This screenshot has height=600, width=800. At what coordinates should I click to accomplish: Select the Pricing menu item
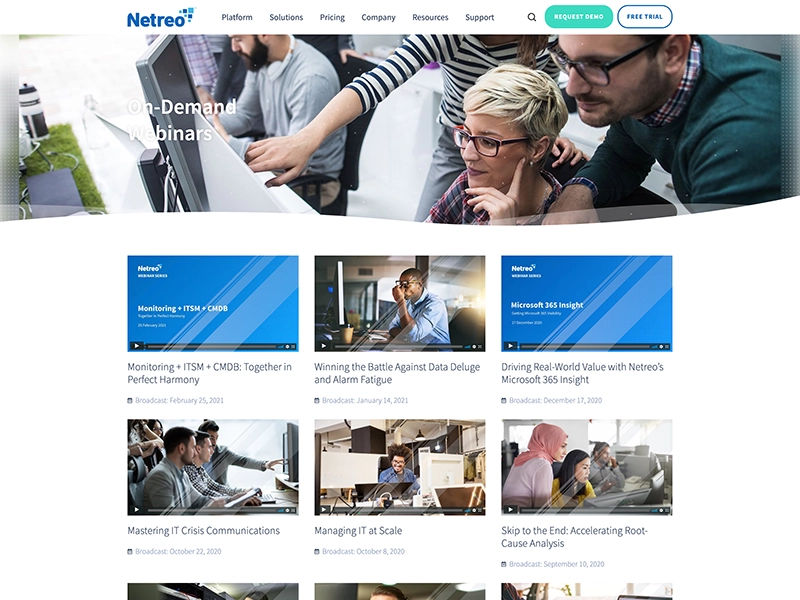[x=332, y=17]
